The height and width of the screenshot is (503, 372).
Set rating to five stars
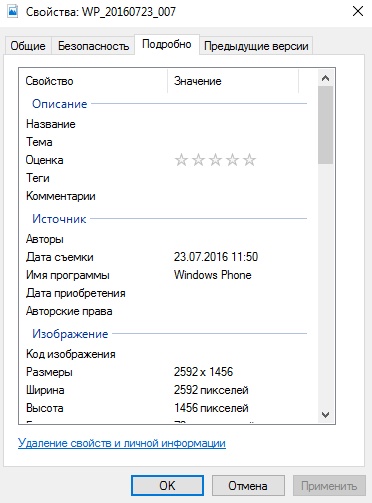point(249,160)
